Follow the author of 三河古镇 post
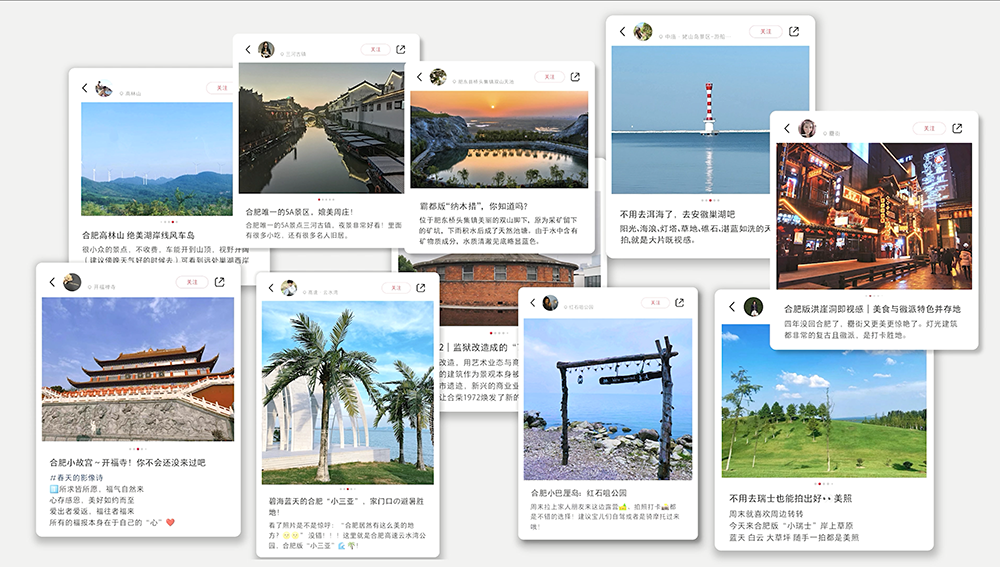Image resolution: width=1000 pixels, height=567 pixels. coord(376,49)
